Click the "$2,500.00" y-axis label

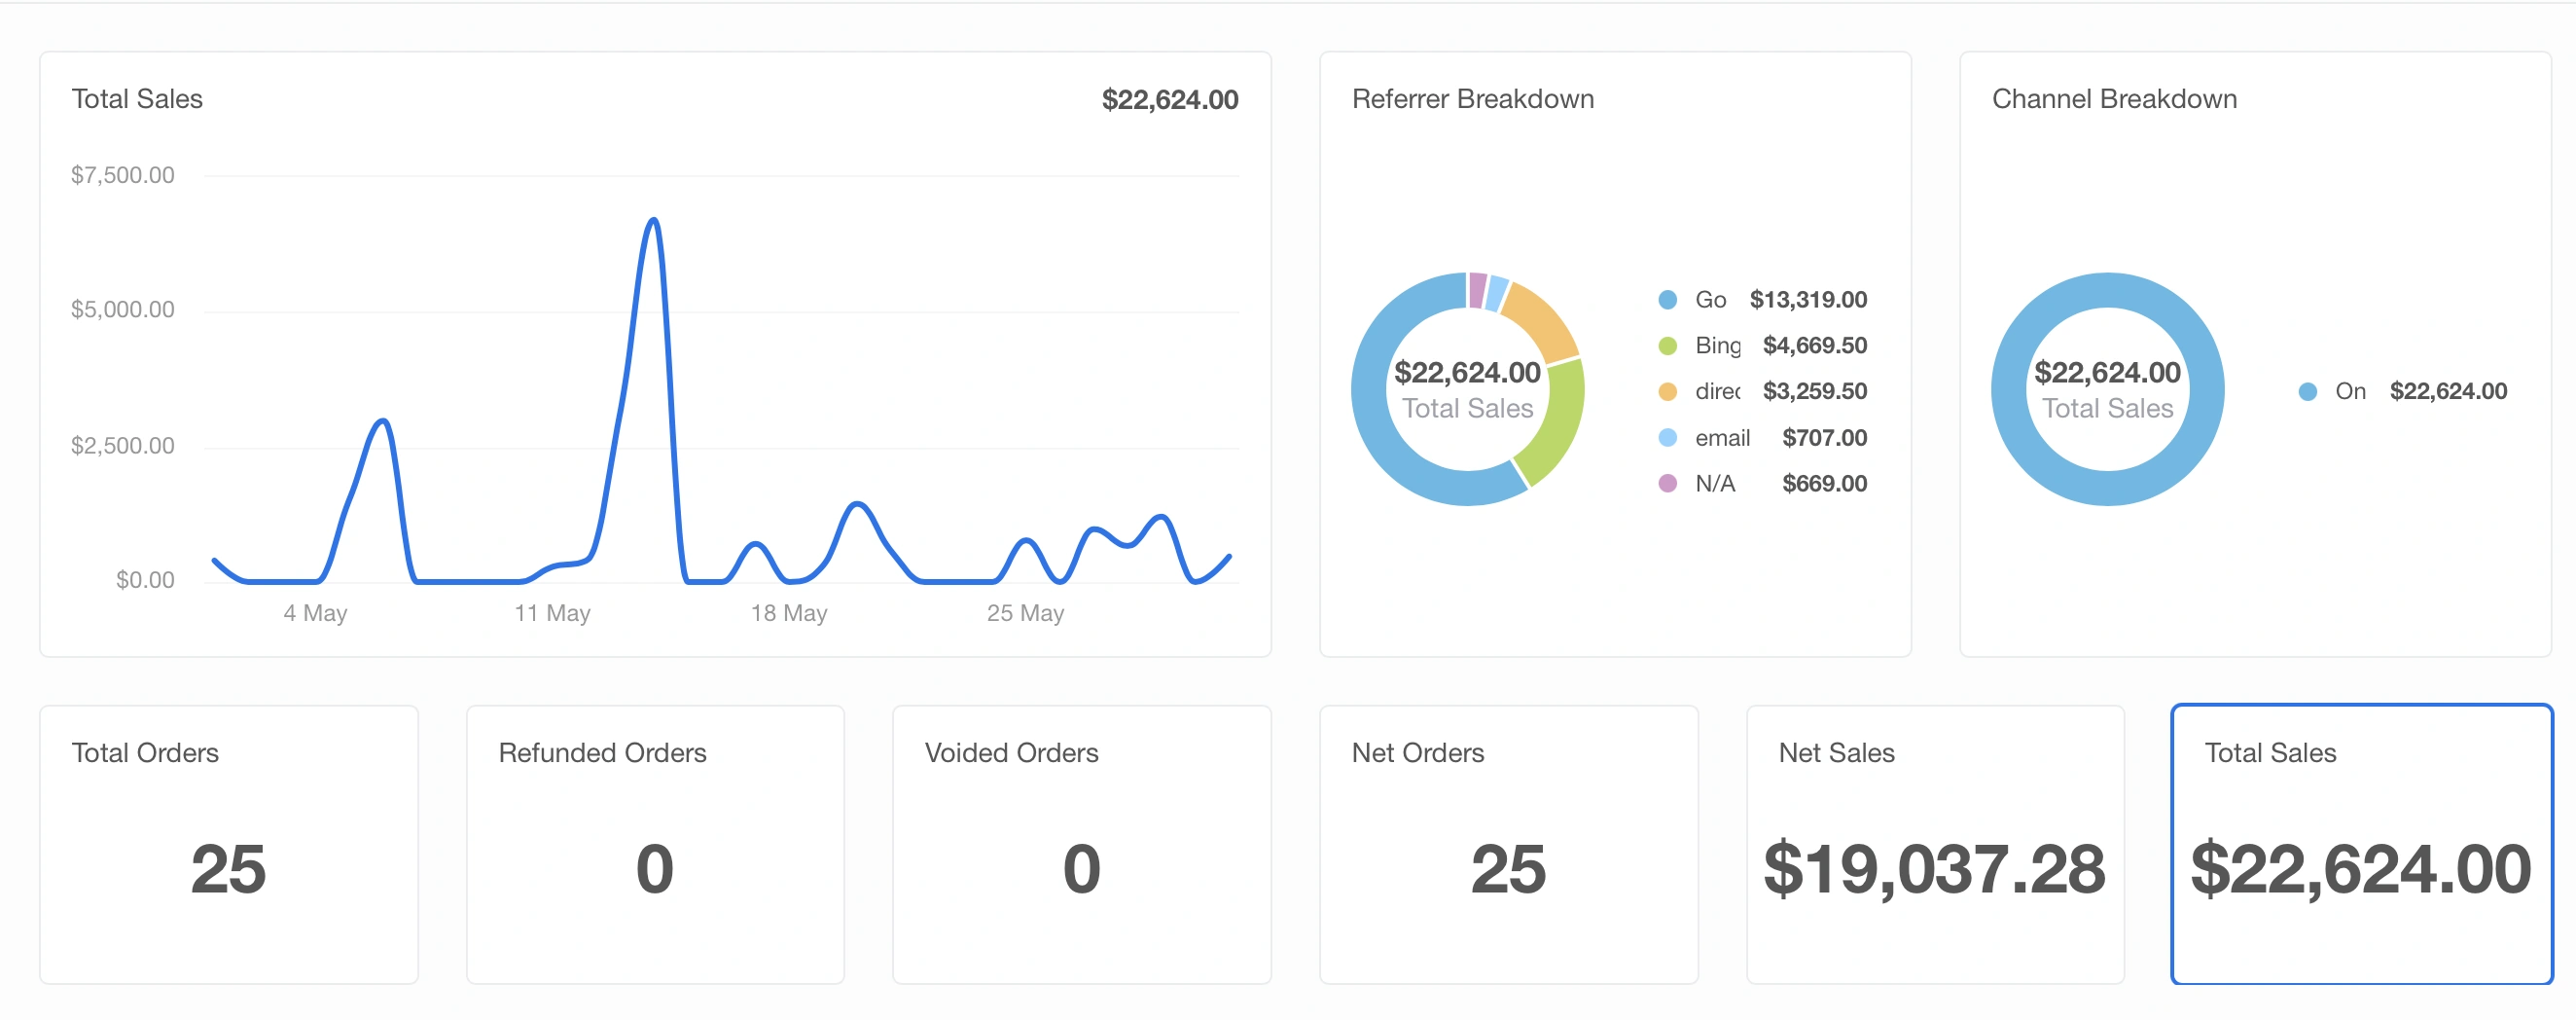[x=123, y=446]
